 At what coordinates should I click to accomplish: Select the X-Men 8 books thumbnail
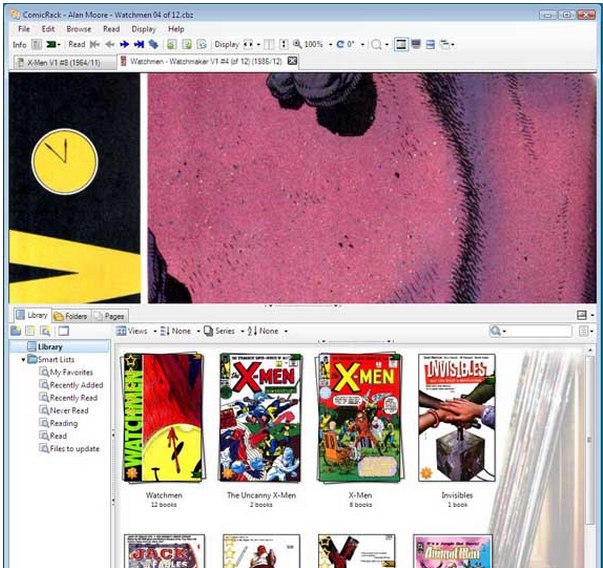click(359, 418)
